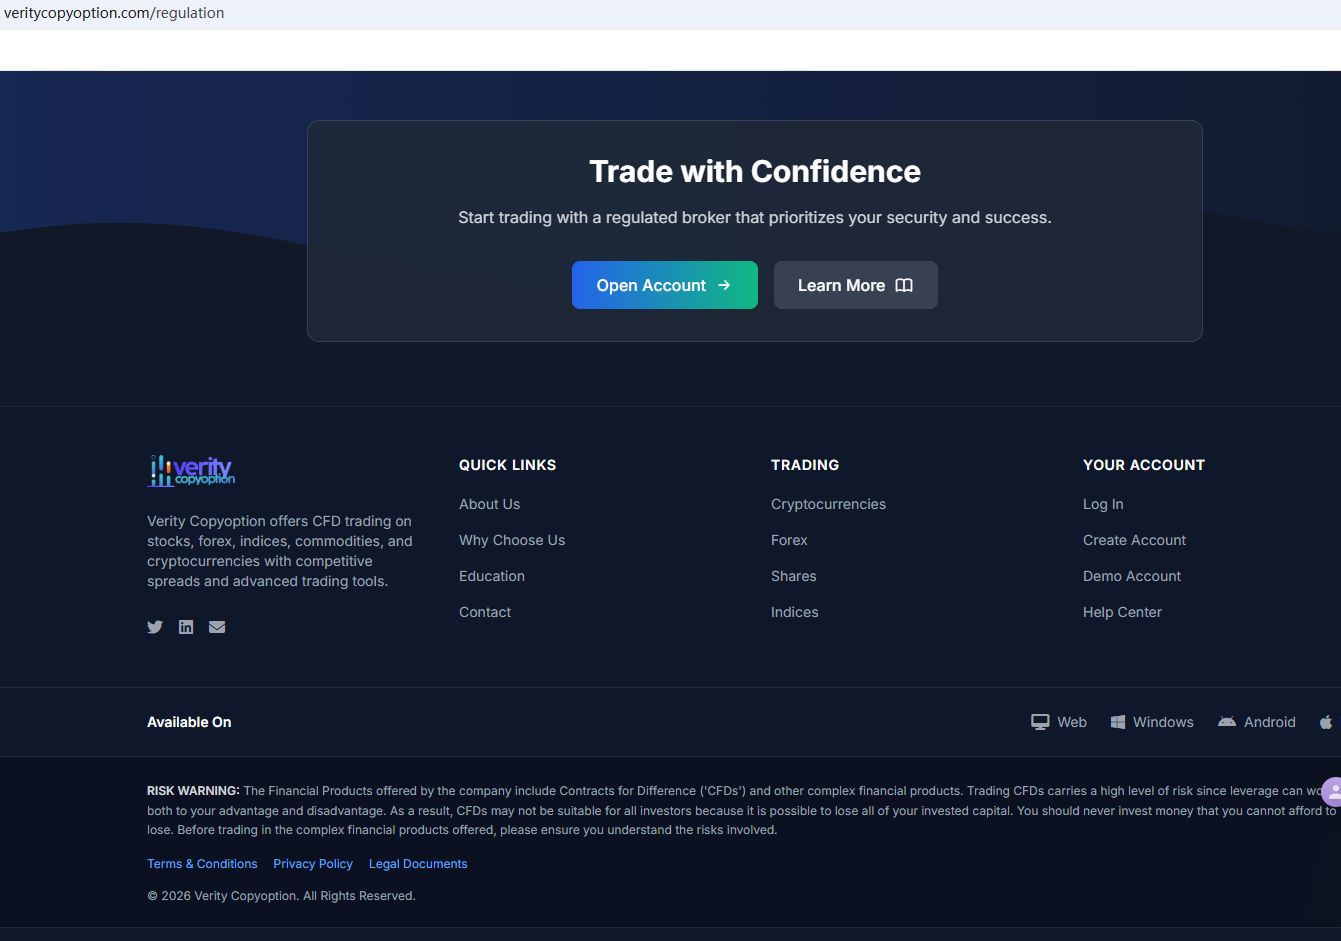Open the Privacy Policy link

[x=313, y=864]
